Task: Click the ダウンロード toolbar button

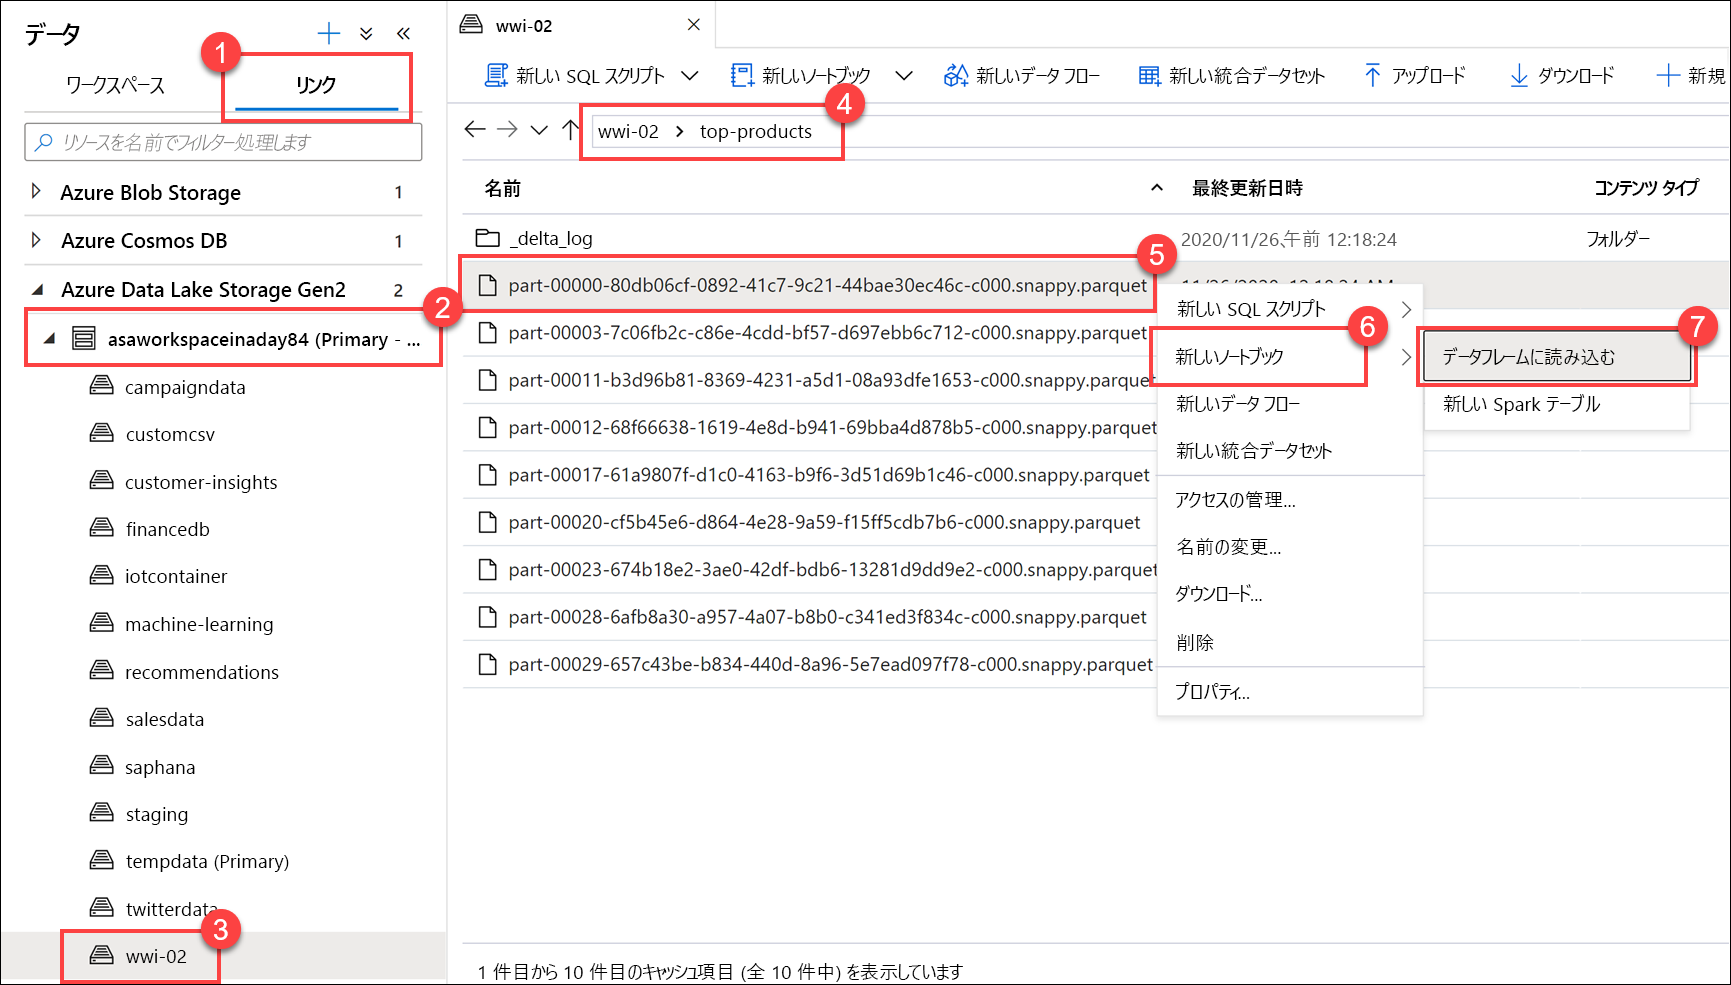Action: pos(1561,75)
